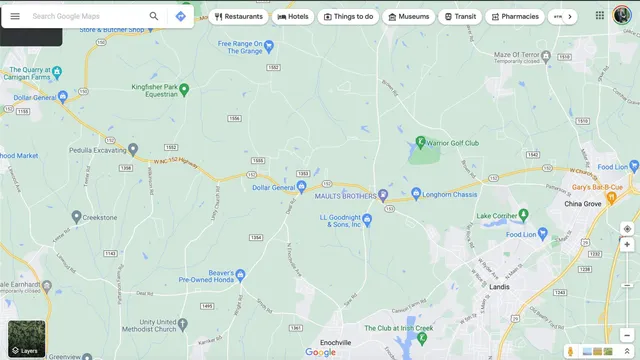Filter map by Hotels
Viewport: 640px width, 360px height.
[x=293, y=17]
